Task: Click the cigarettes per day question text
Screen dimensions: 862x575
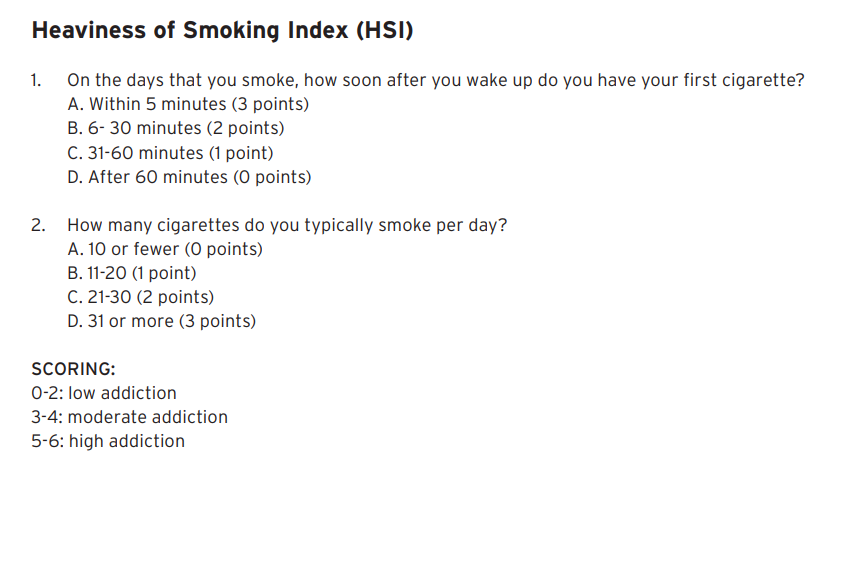Action: click(287, 225)
